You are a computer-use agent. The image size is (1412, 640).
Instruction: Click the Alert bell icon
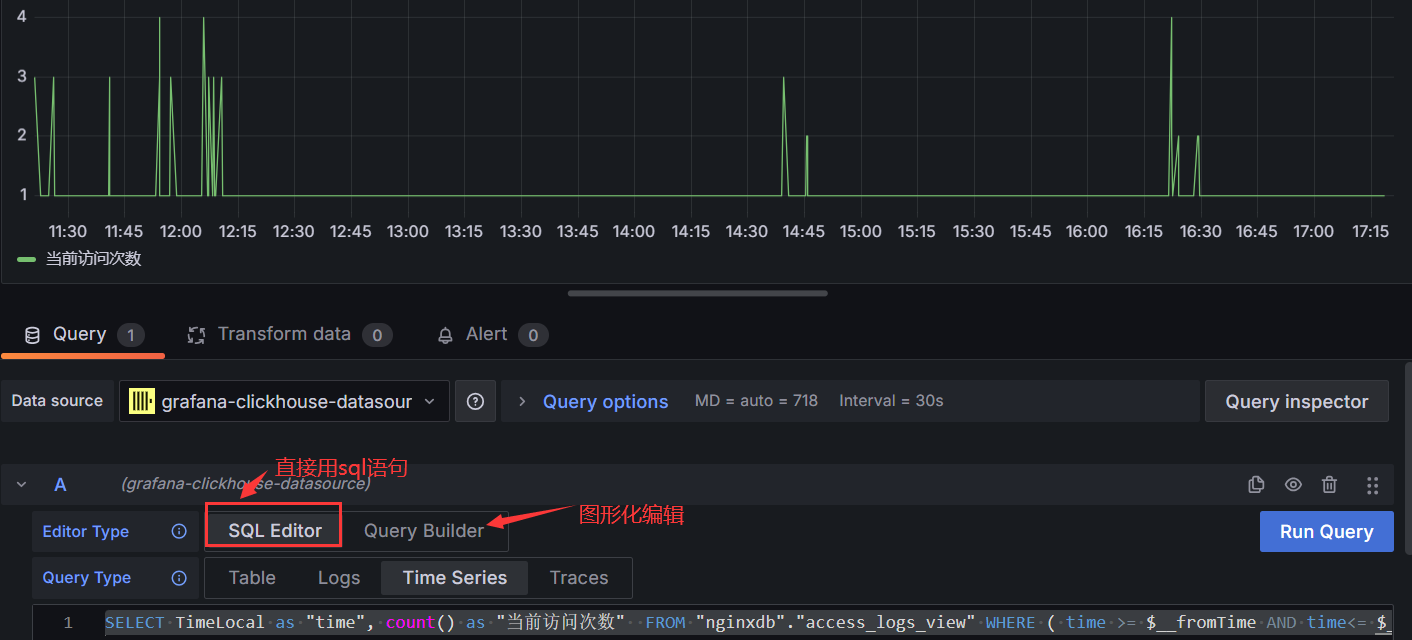[x=446, y=335]
